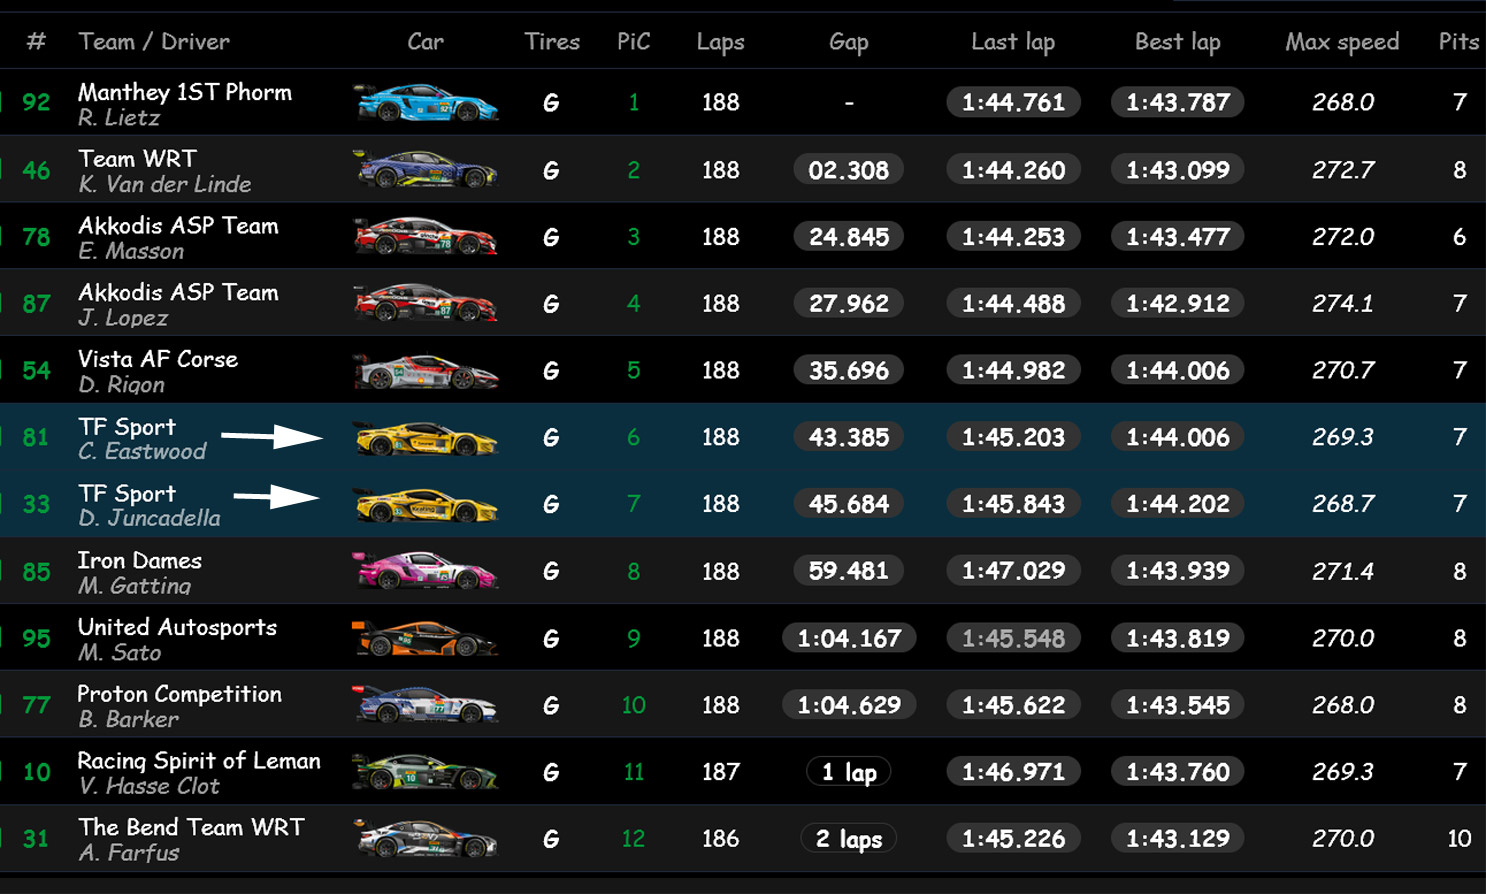Image resolution: width=1486 pixels, height=894 pixels.
Task: Select the Racing Spirit of Leman car icon
Action: [425, 772]
